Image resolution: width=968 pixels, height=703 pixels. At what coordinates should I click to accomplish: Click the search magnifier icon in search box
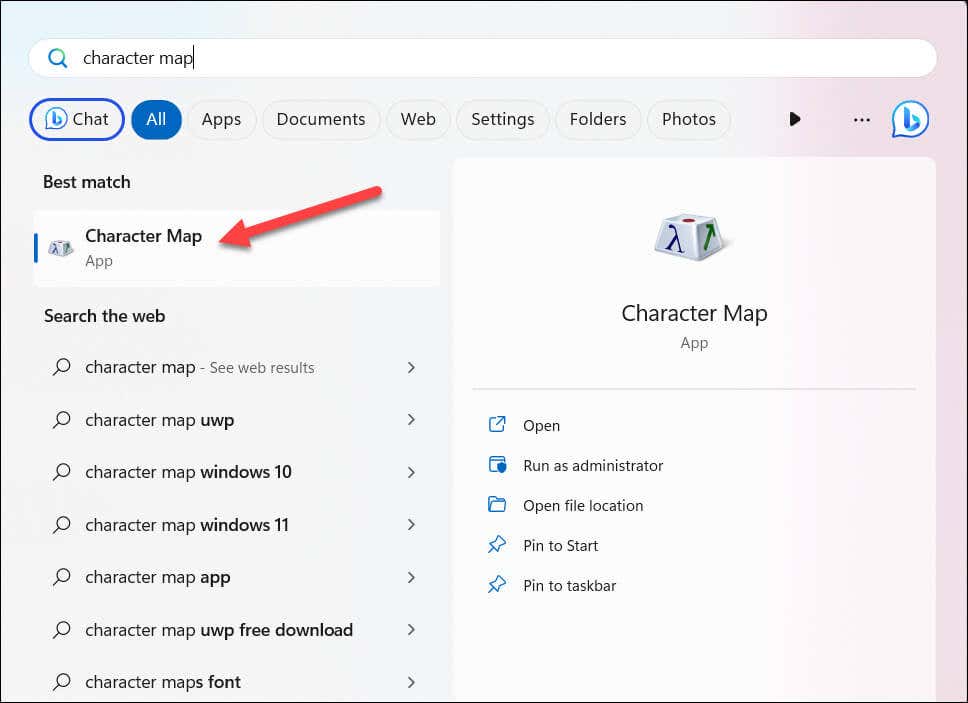coord(57,58)
